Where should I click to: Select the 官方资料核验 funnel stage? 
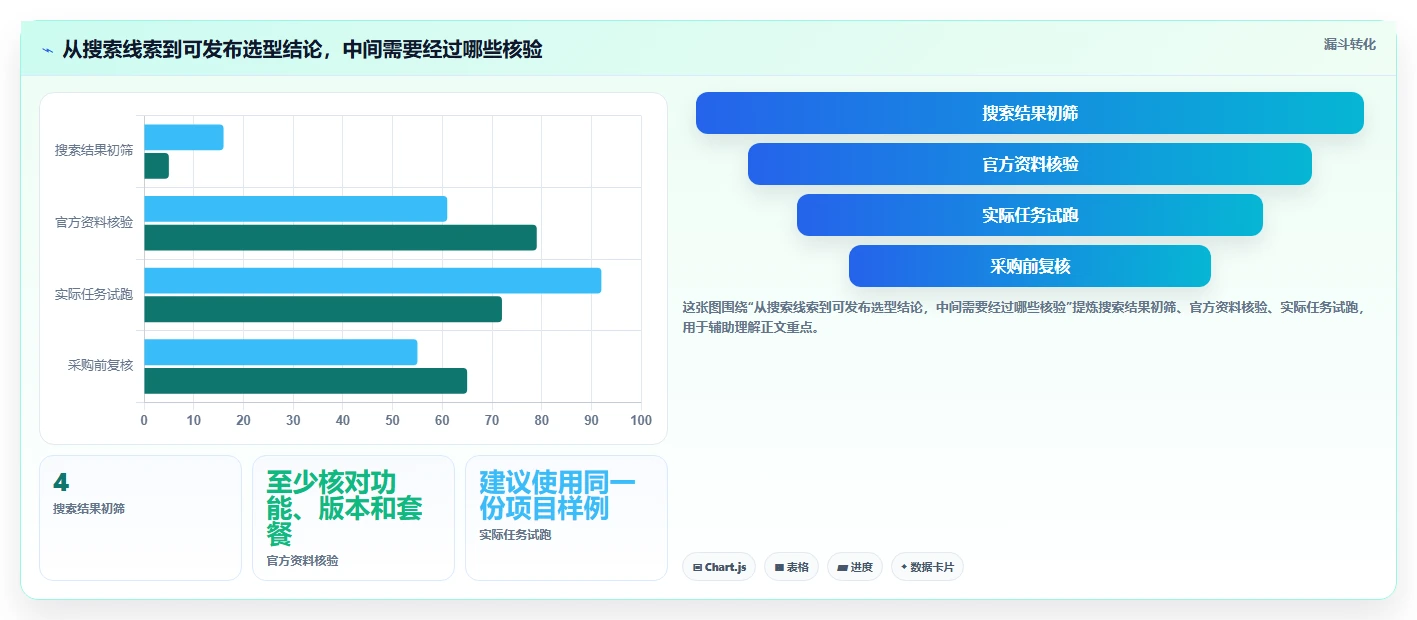click(1030, 164)
